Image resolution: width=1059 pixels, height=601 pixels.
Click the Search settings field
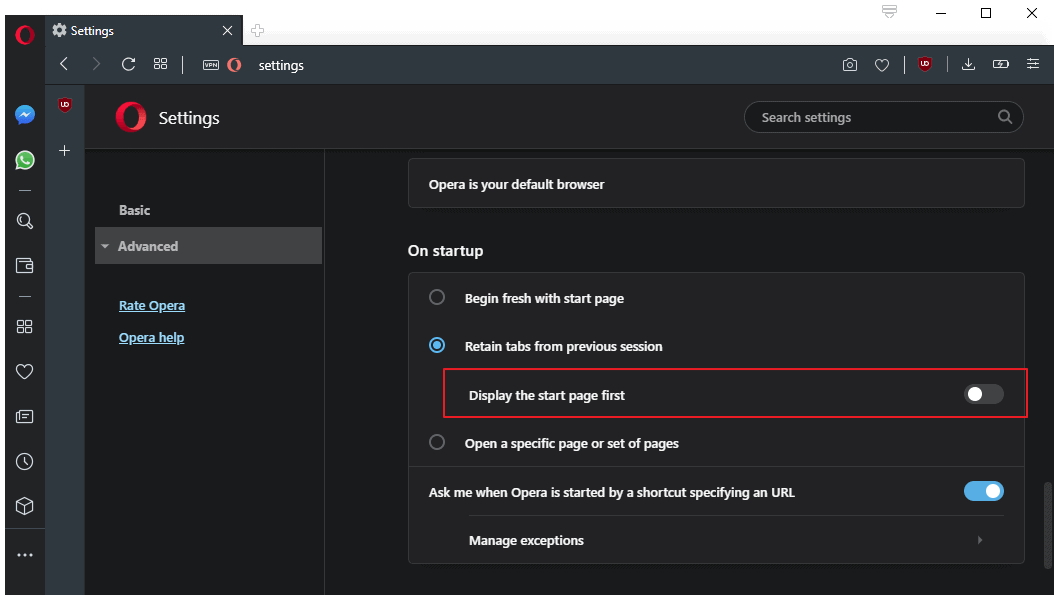pyautogui.click(x=883, y=117)
